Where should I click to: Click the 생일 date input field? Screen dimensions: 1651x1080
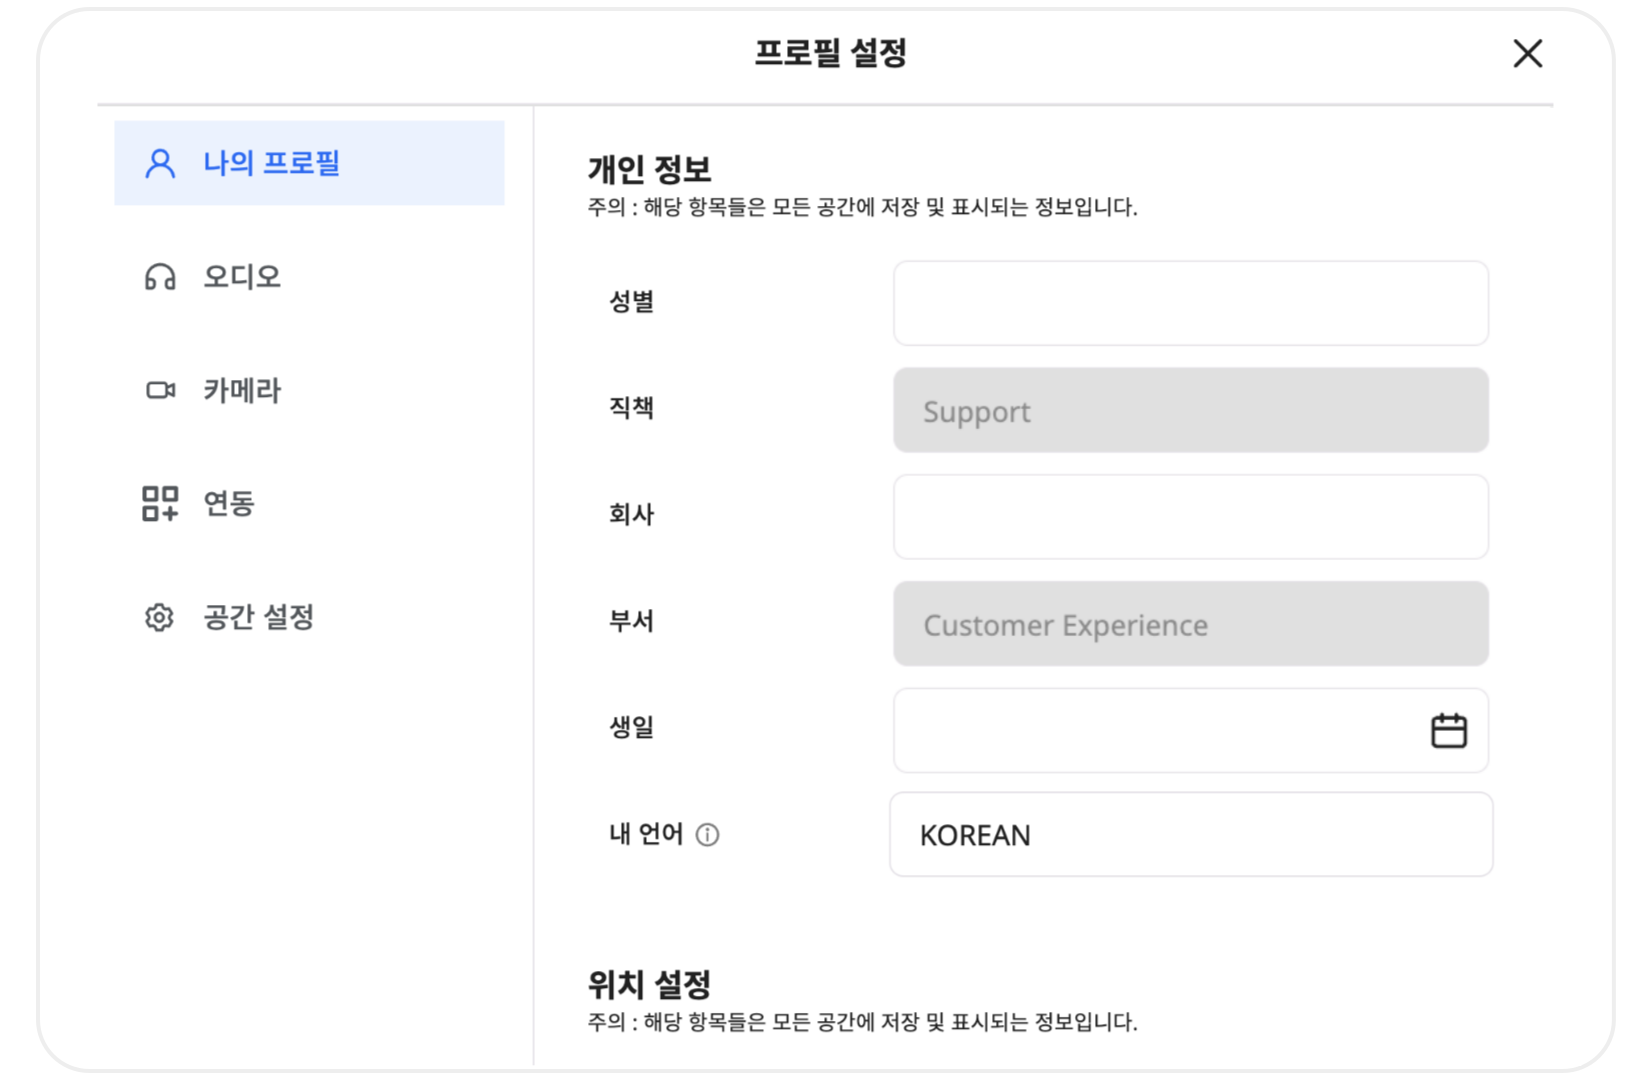tap(1190, 730)
